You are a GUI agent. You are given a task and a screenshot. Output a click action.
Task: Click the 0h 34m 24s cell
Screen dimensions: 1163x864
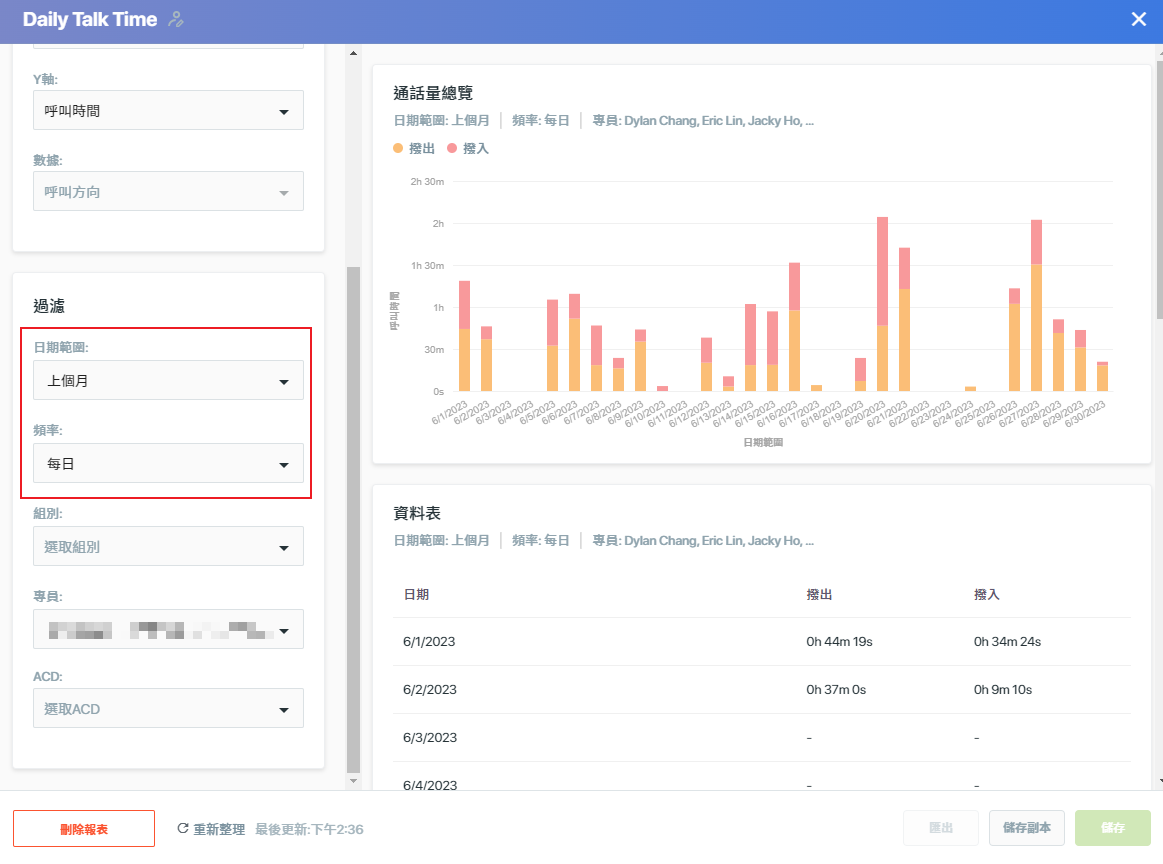[1007, 642]
